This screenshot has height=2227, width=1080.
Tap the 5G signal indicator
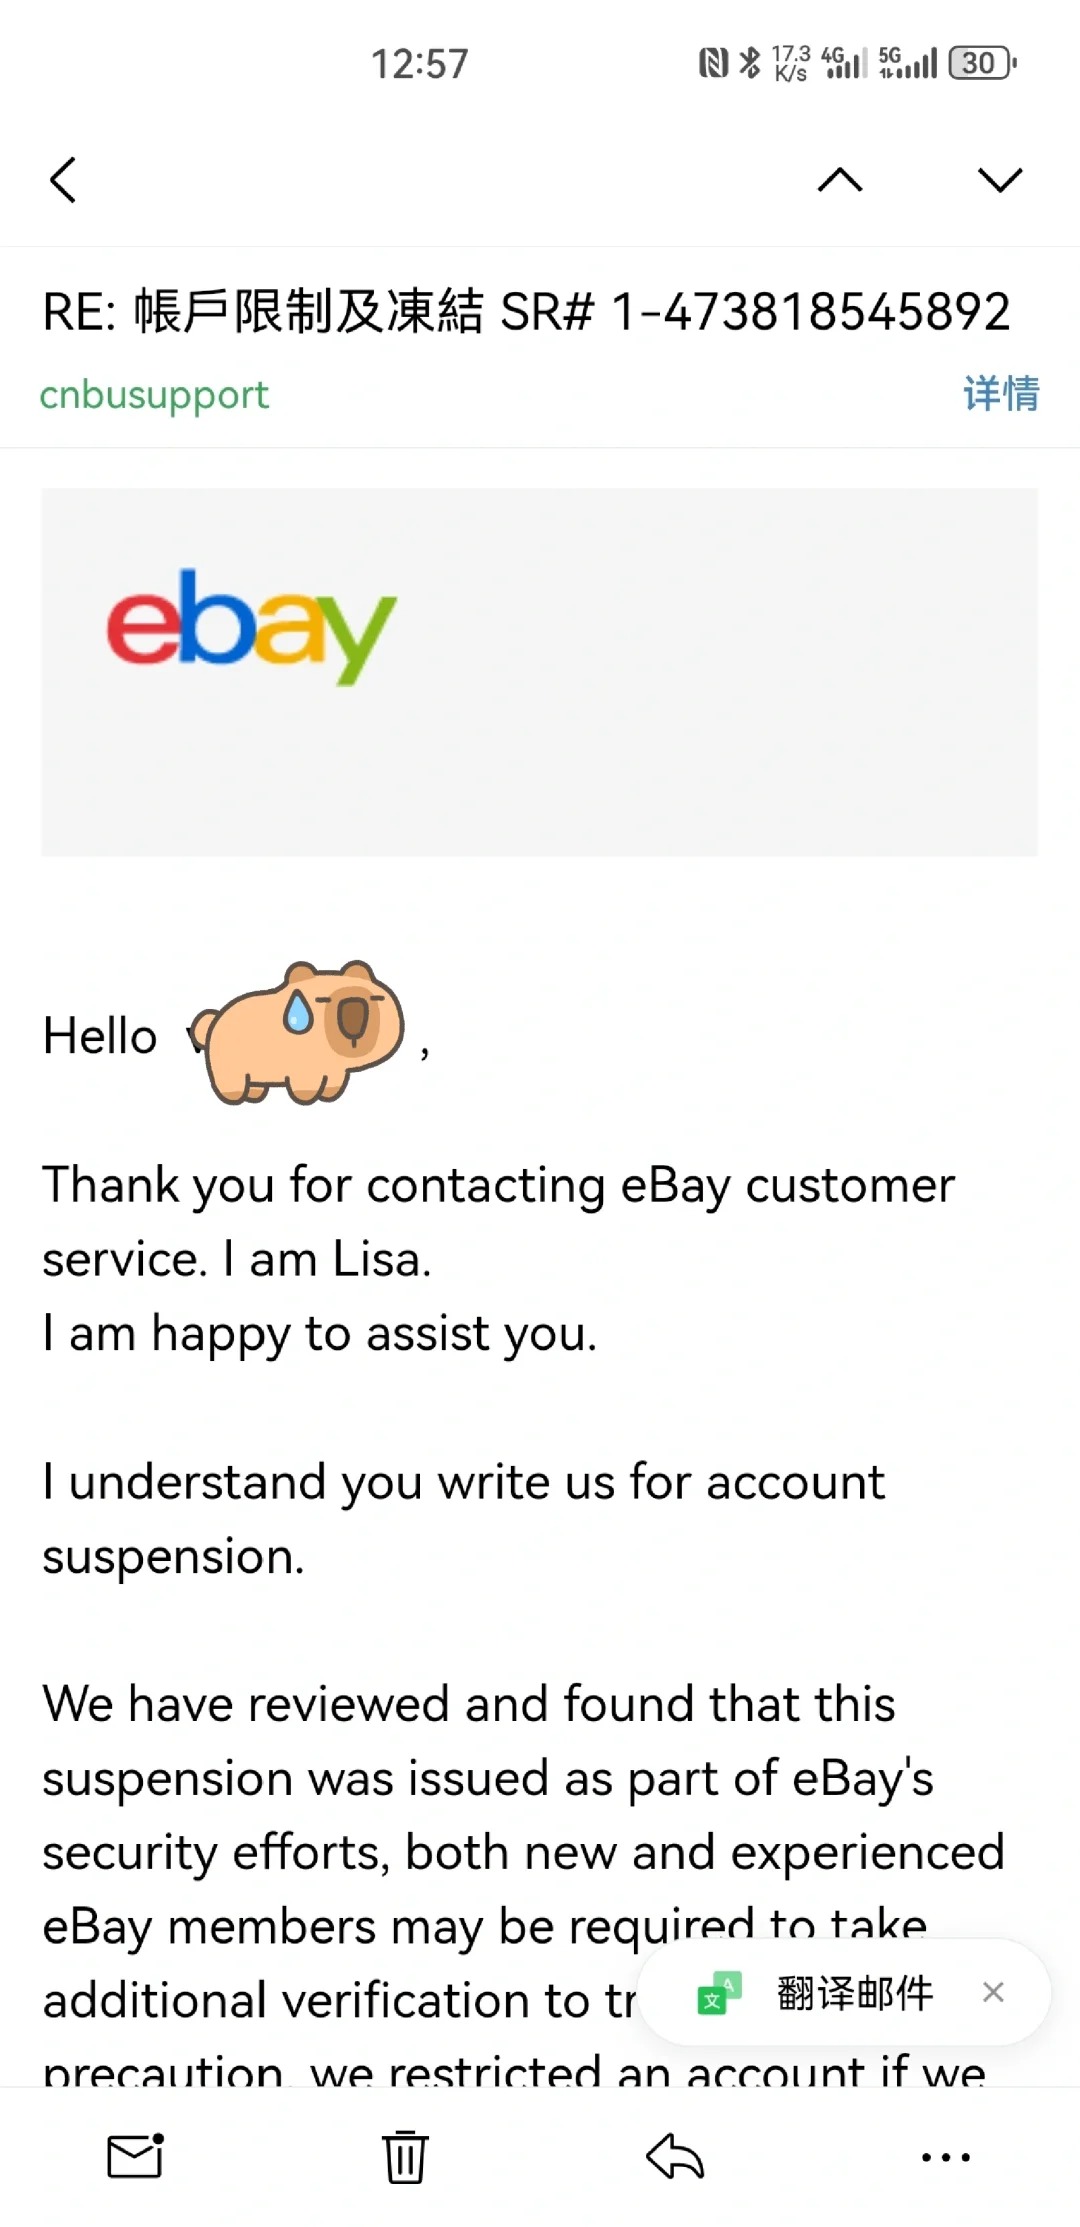click(x=905, y=63)
